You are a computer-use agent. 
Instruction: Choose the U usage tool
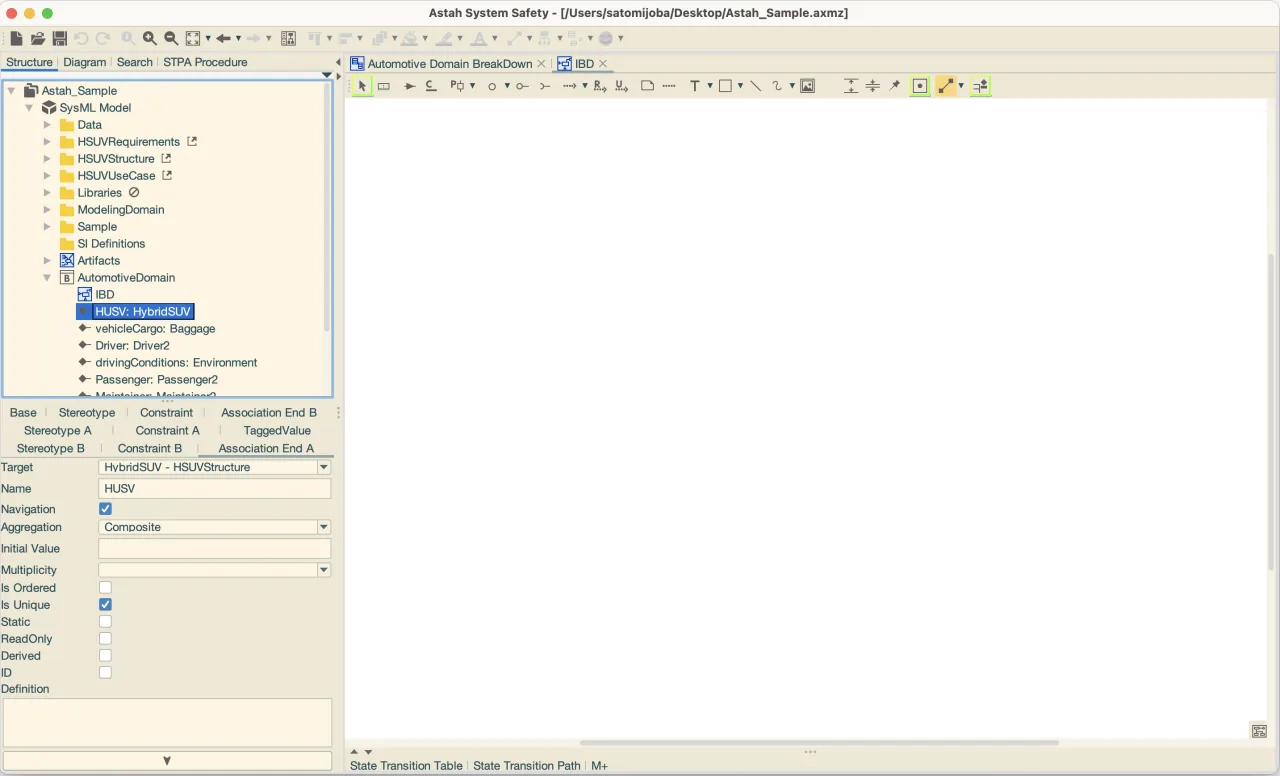pos(621,86)
